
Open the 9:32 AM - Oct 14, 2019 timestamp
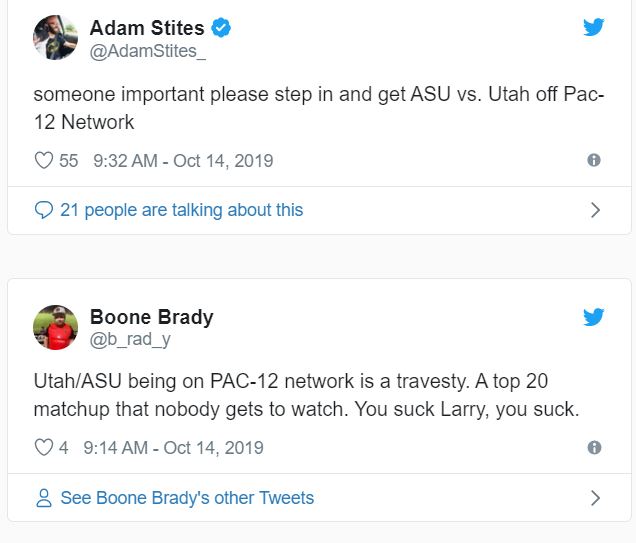(183, 161)
